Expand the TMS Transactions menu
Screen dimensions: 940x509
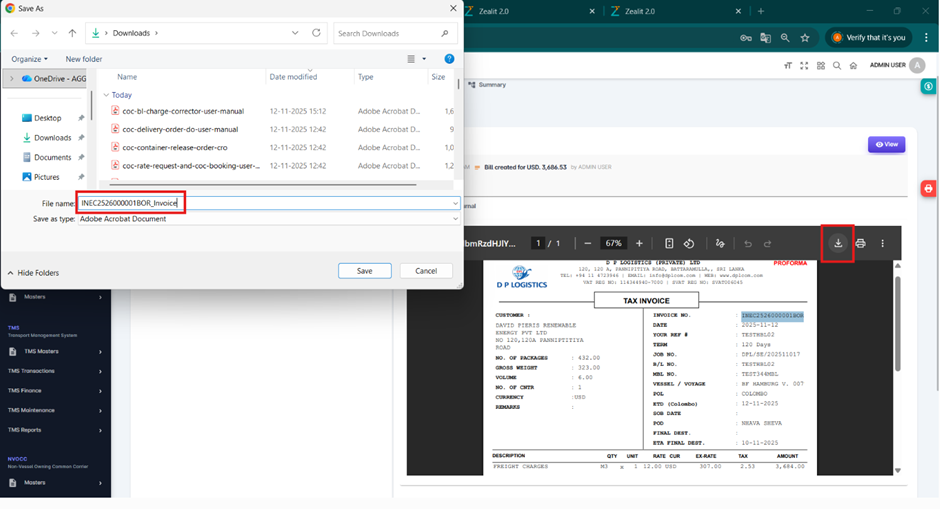[x=55, y=370]
